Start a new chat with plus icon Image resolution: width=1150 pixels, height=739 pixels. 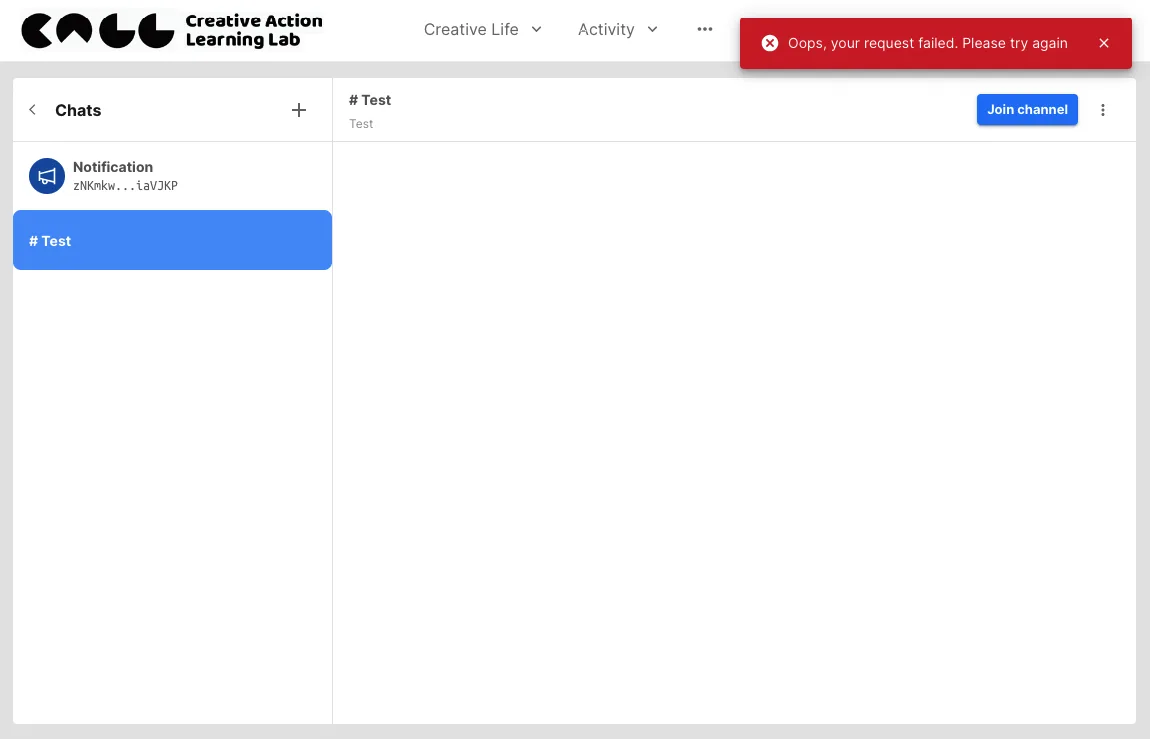299,110
